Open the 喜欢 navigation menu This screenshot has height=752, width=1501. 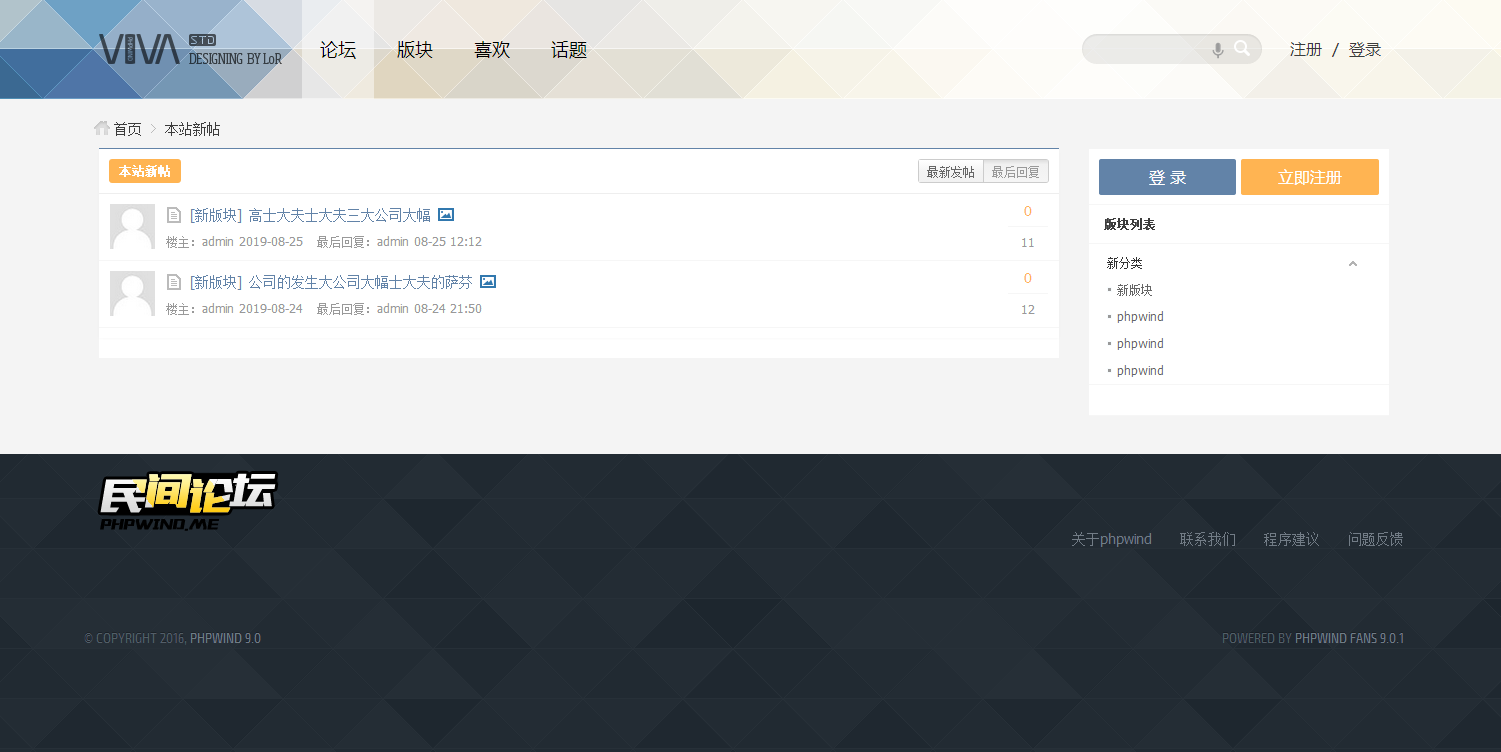tap(492, 49)
